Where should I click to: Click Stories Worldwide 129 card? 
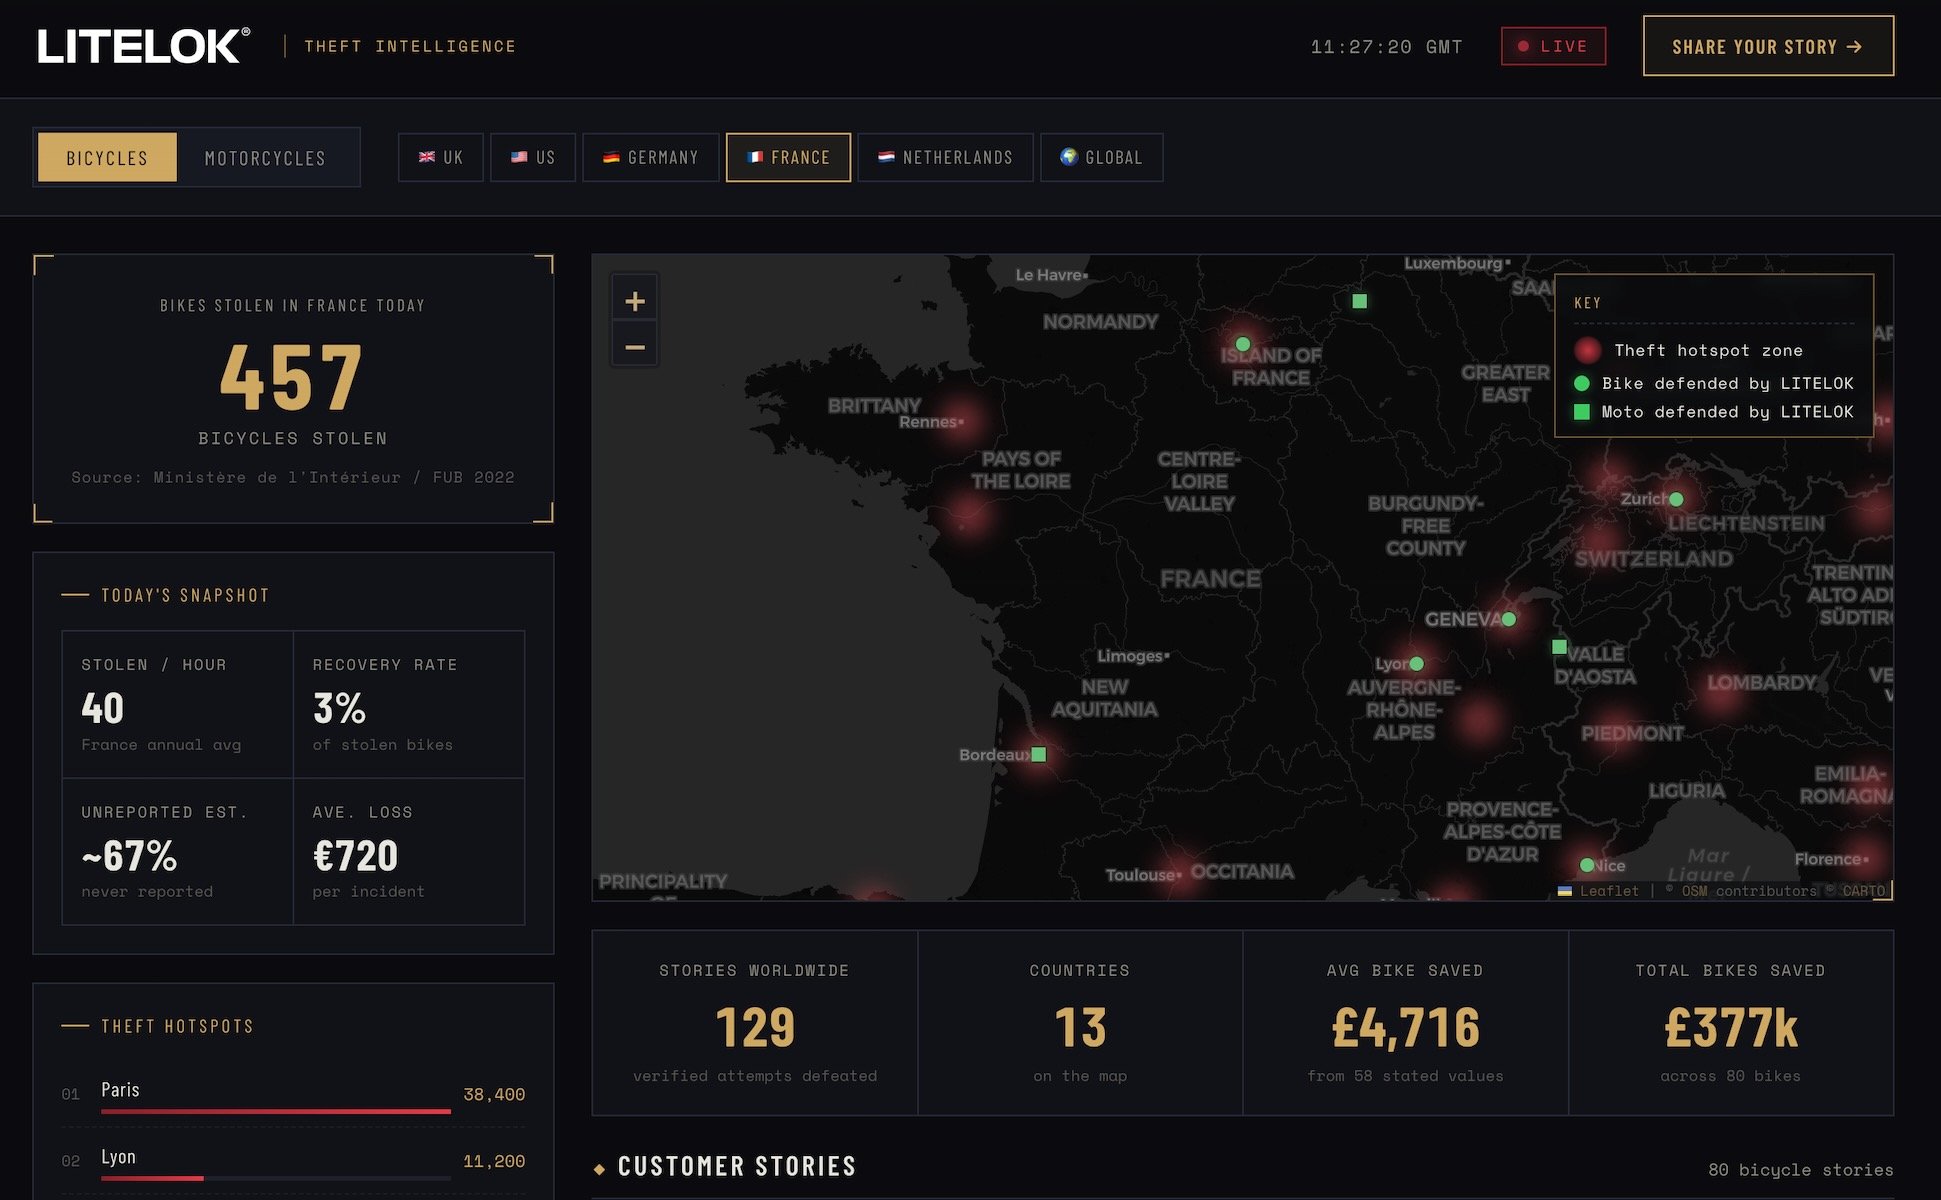tap(755, 1023)
